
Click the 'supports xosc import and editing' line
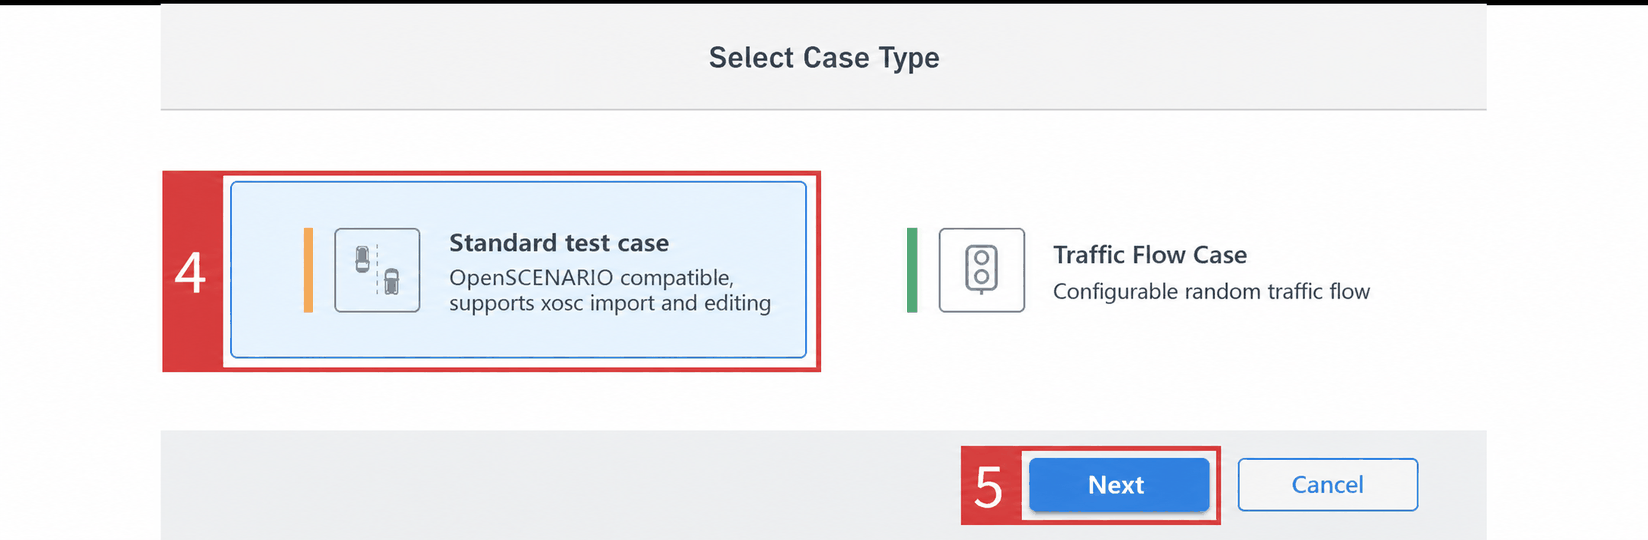pyautogui.click(x=610, y=303)
